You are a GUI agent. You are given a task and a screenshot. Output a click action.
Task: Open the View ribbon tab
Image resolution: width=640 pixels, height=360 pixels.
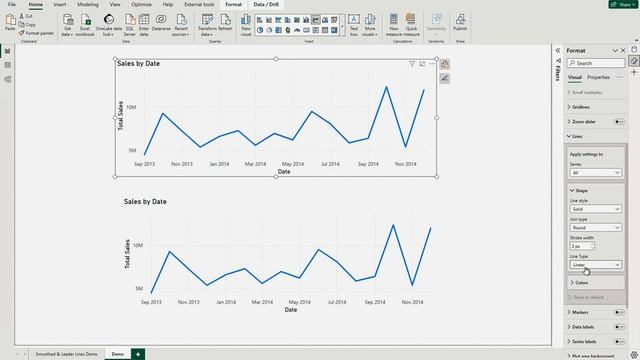click(115, 4)
